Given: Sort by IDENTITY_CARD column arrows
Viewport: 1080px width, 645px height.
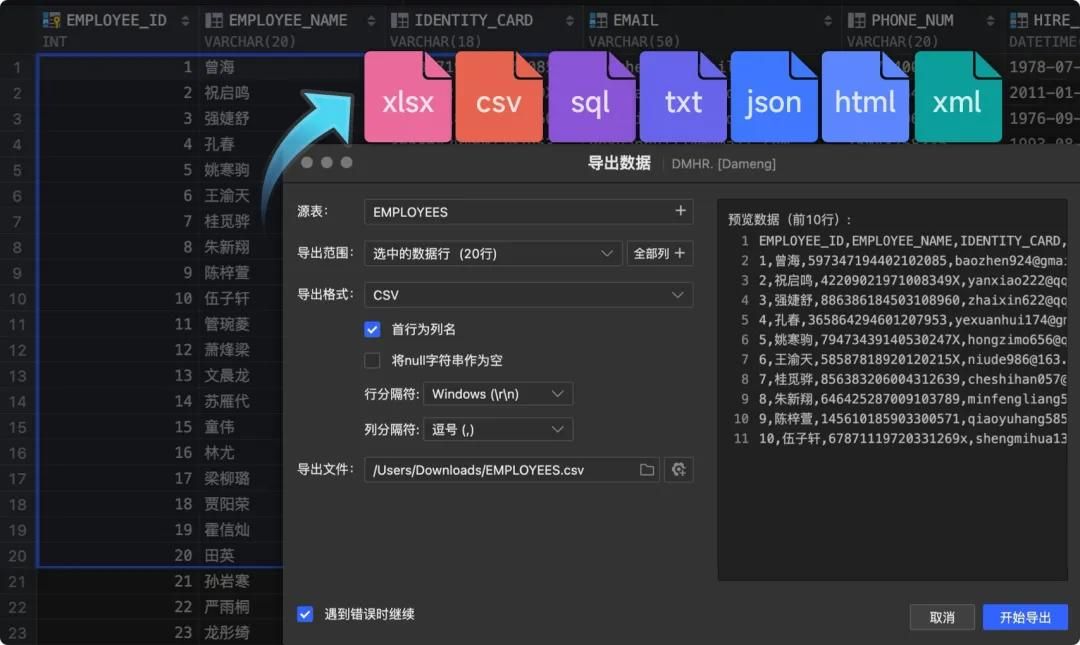Looking at the screenshot, I should tap(570, 21).
